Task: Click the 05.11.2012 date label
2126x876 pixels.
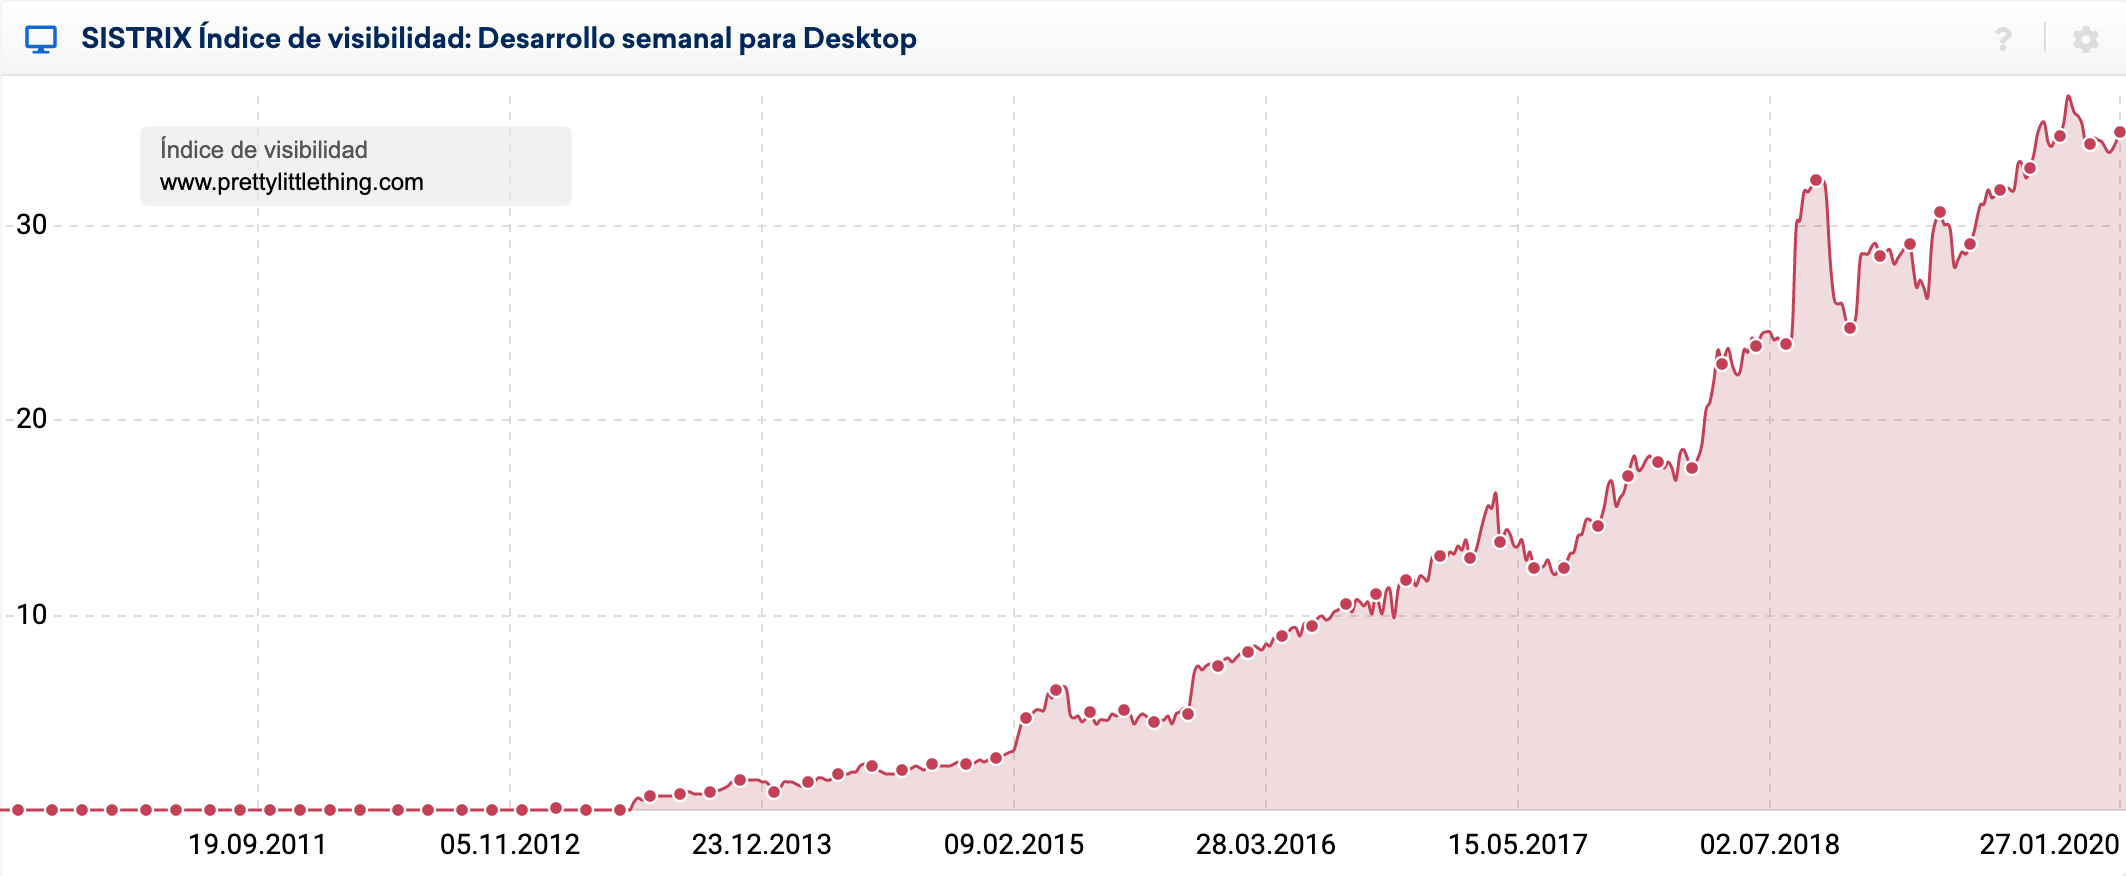Action: point(510,845)
